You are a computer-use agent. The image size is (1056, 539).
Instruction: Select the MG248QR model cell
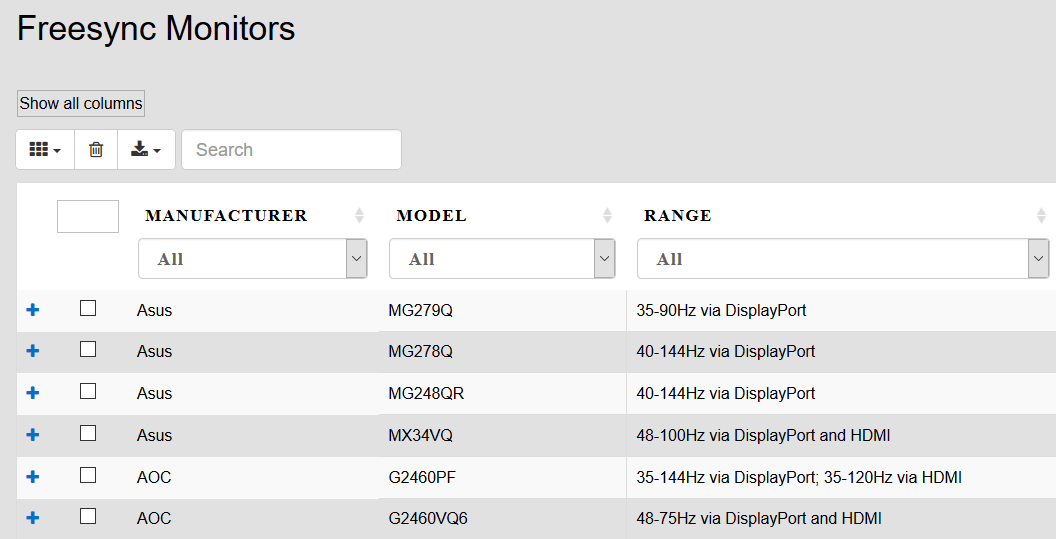point(426,393)
